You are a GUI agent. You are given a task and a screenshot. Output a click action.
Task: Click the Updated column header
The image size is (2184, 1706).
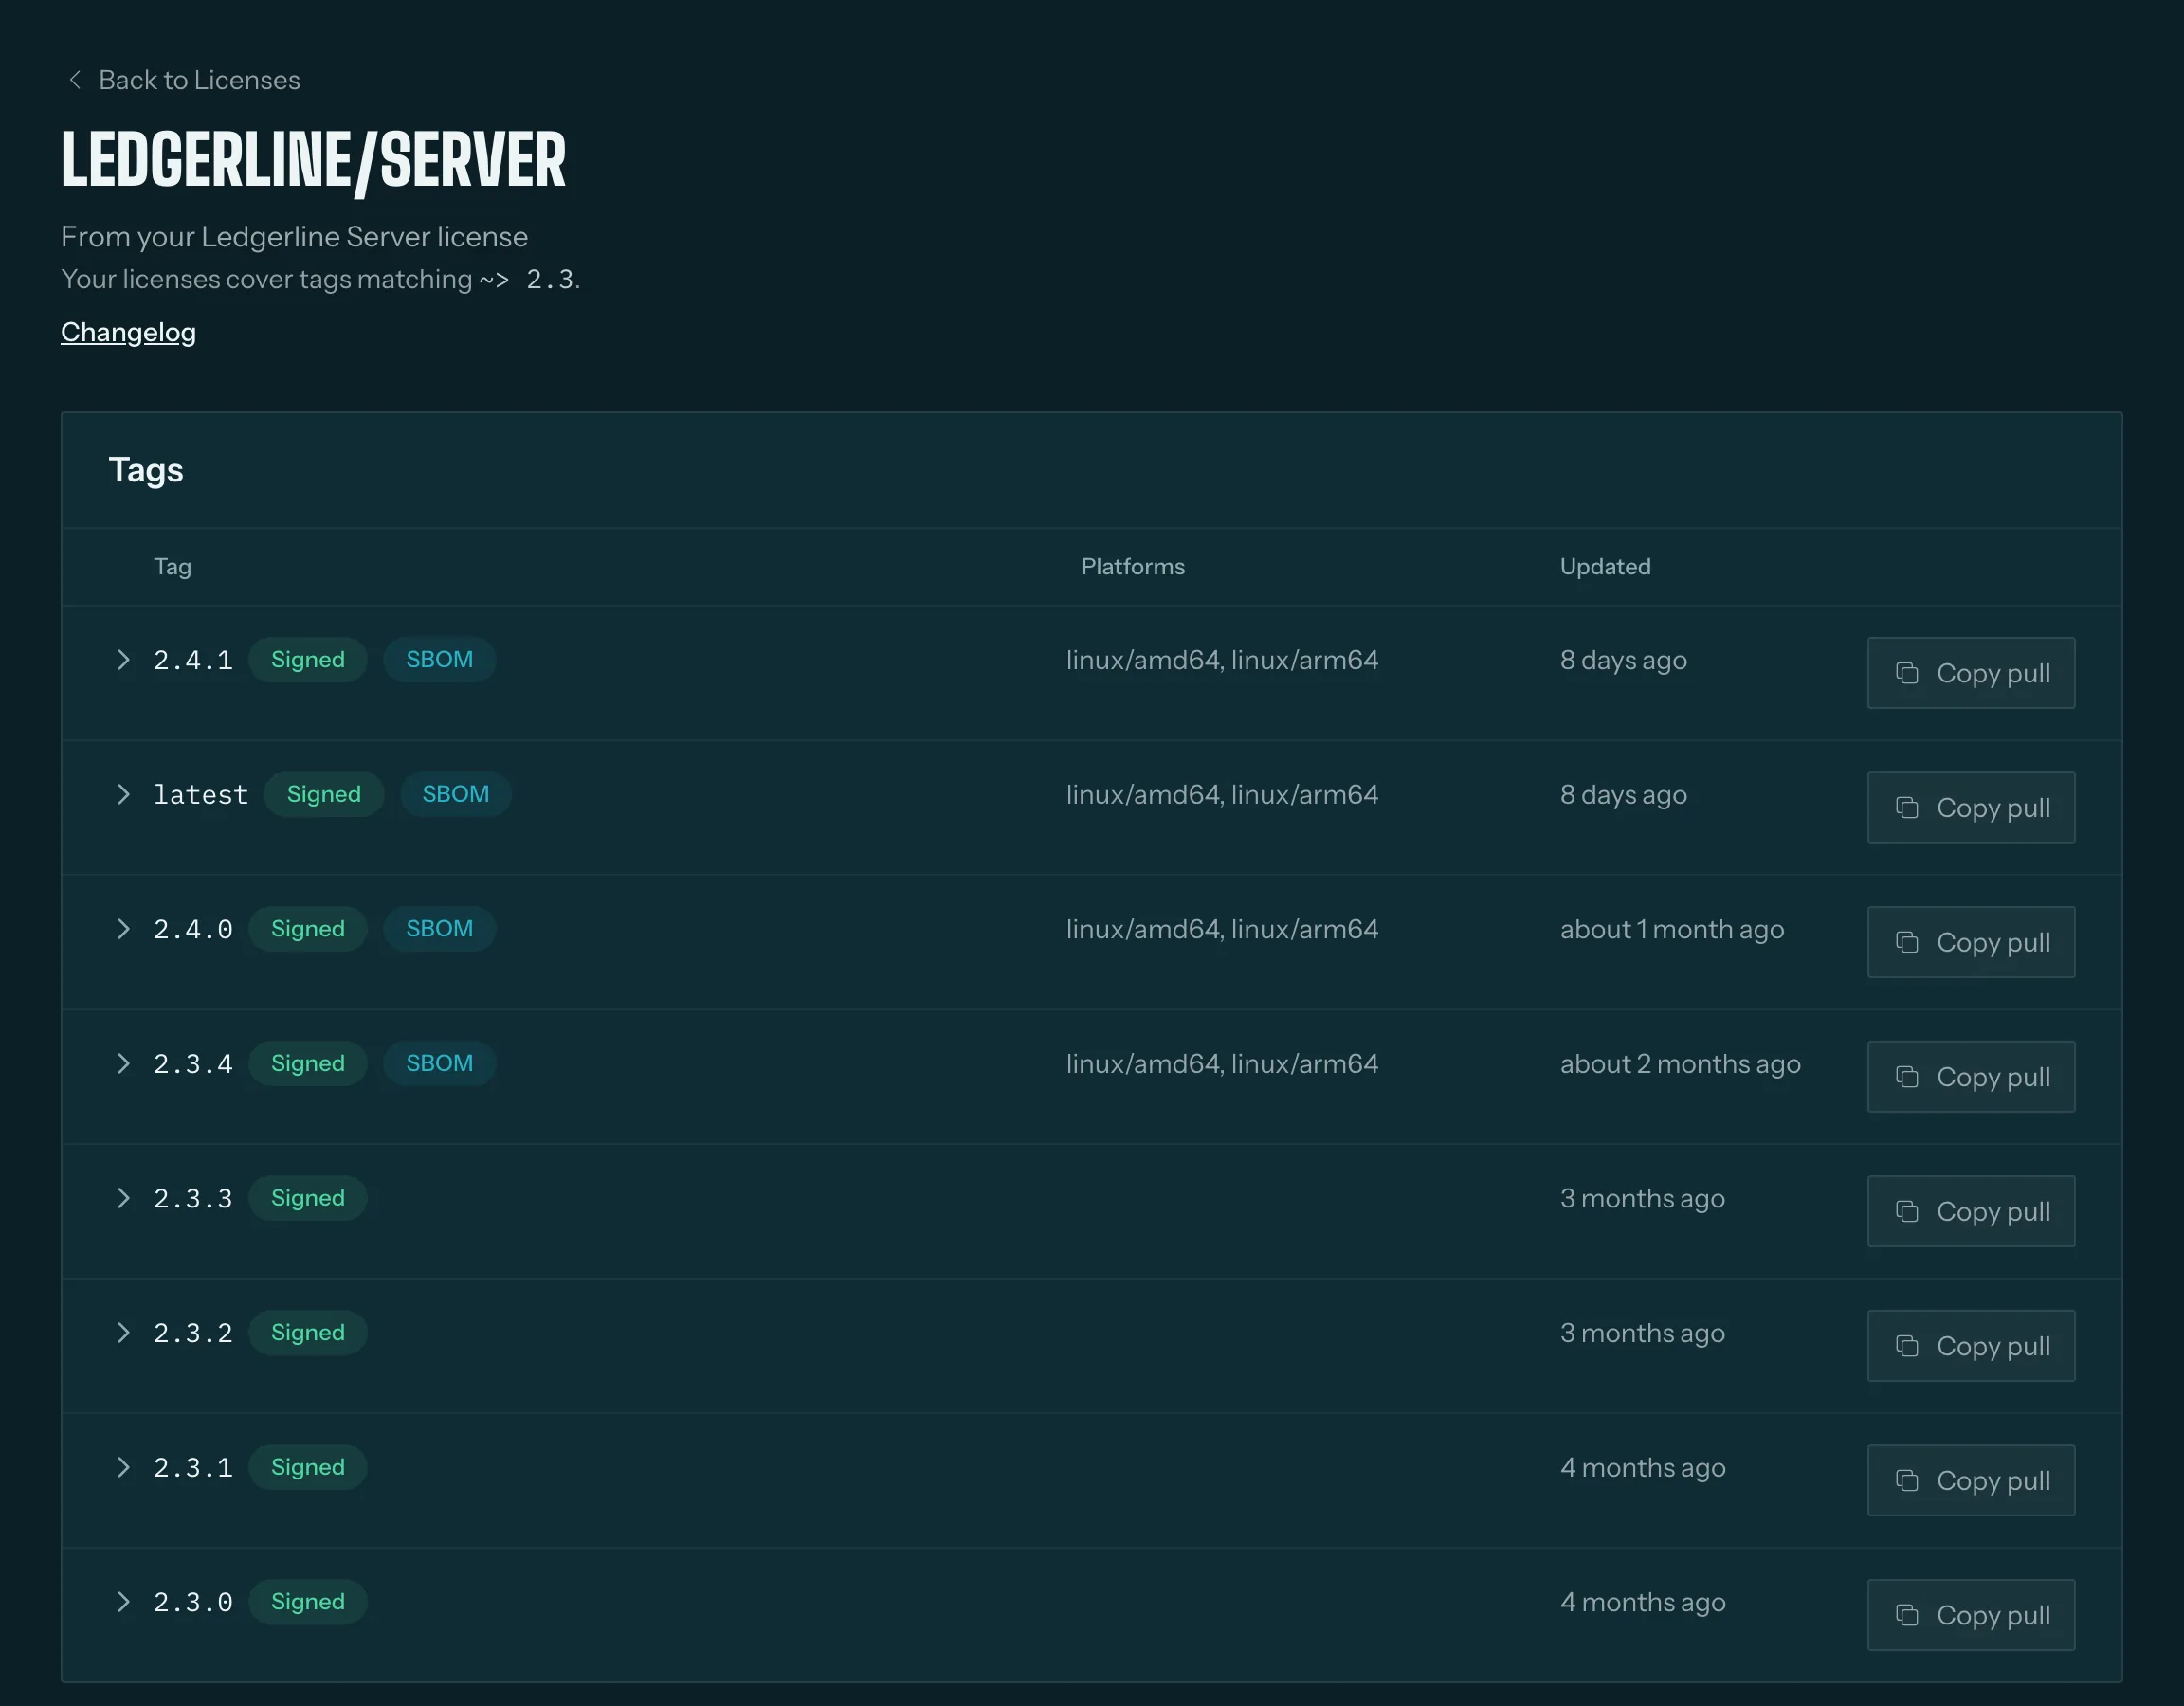pos(1605,567)
